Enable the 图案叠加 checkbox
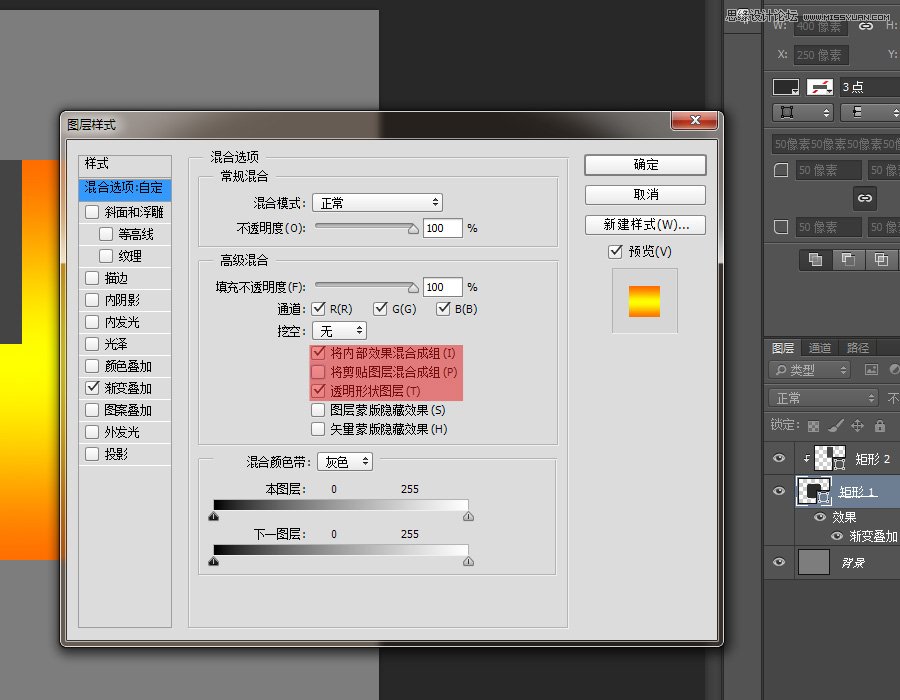 (x=92, y=410)
